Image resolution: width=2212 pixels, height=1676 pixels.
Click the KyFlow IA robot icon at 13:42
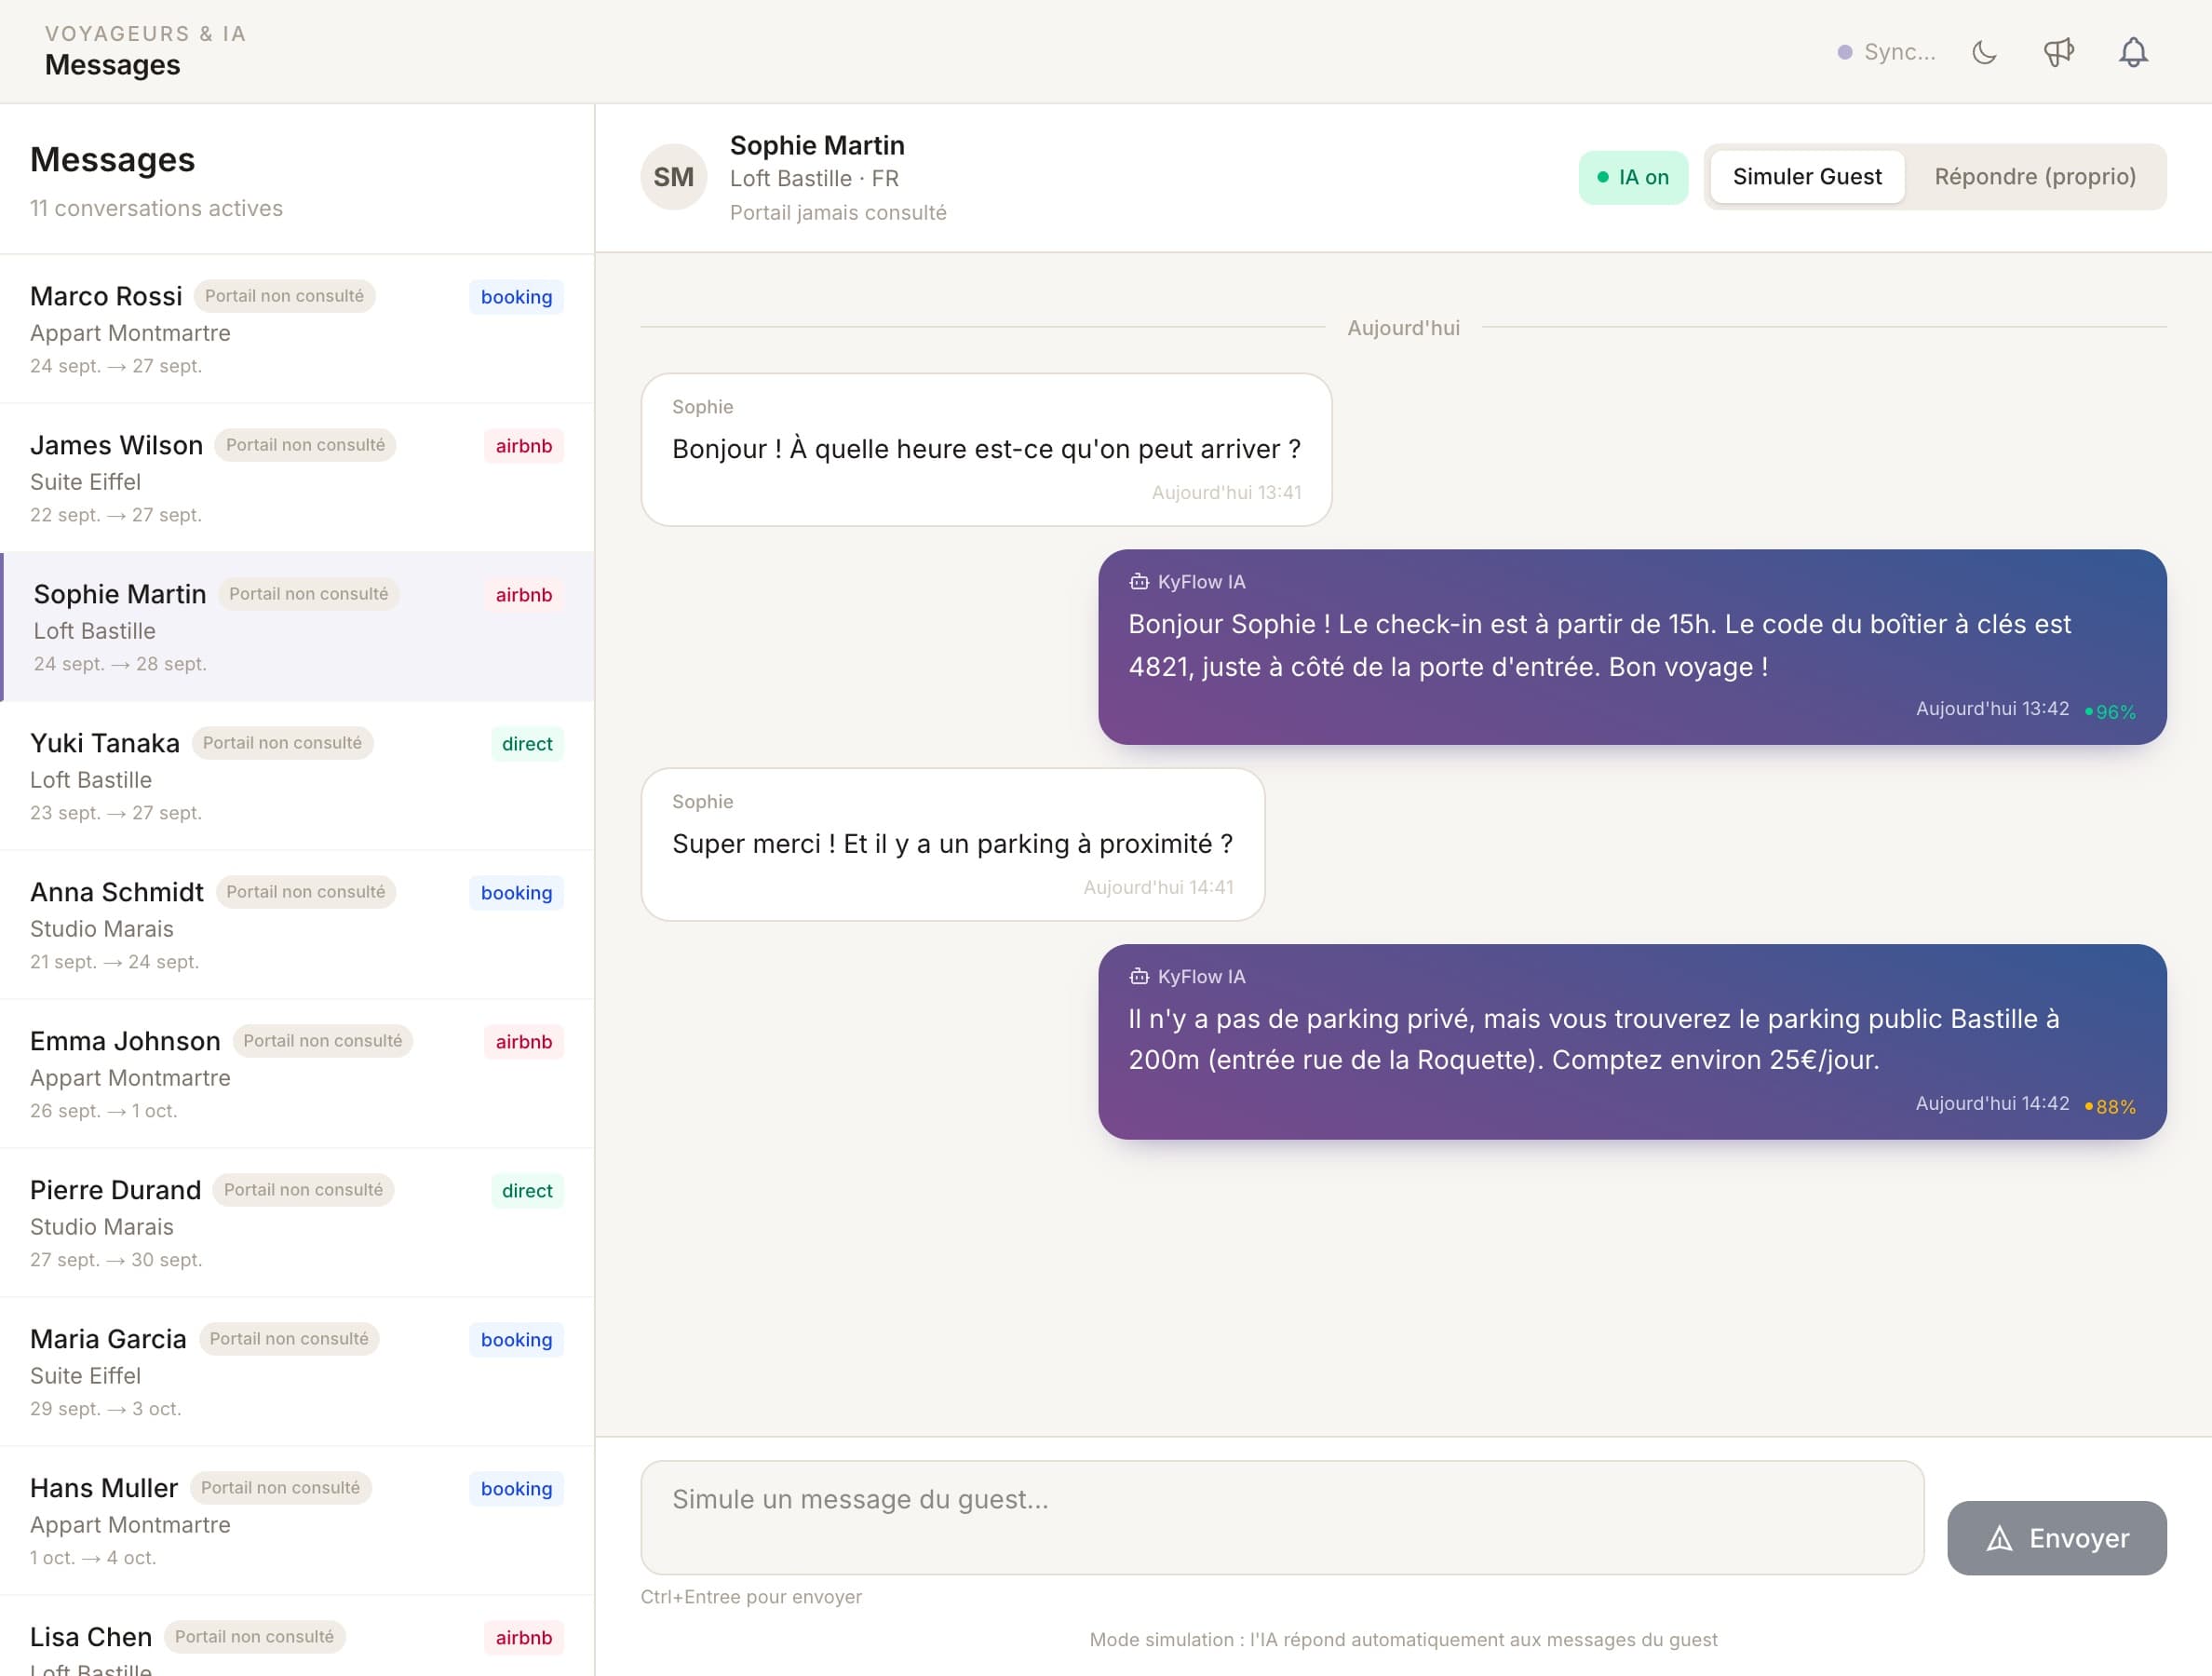tap(1138, 582)
